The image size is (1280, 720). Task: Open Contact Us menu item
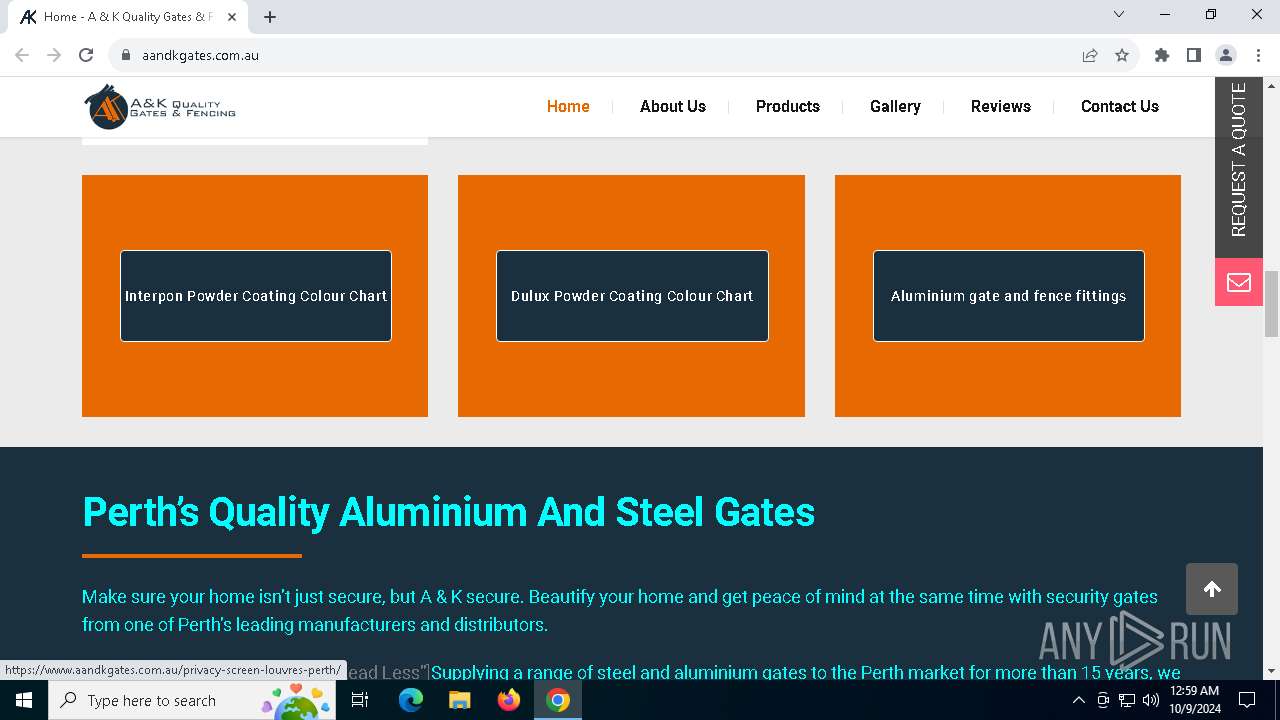point(1120,106)
